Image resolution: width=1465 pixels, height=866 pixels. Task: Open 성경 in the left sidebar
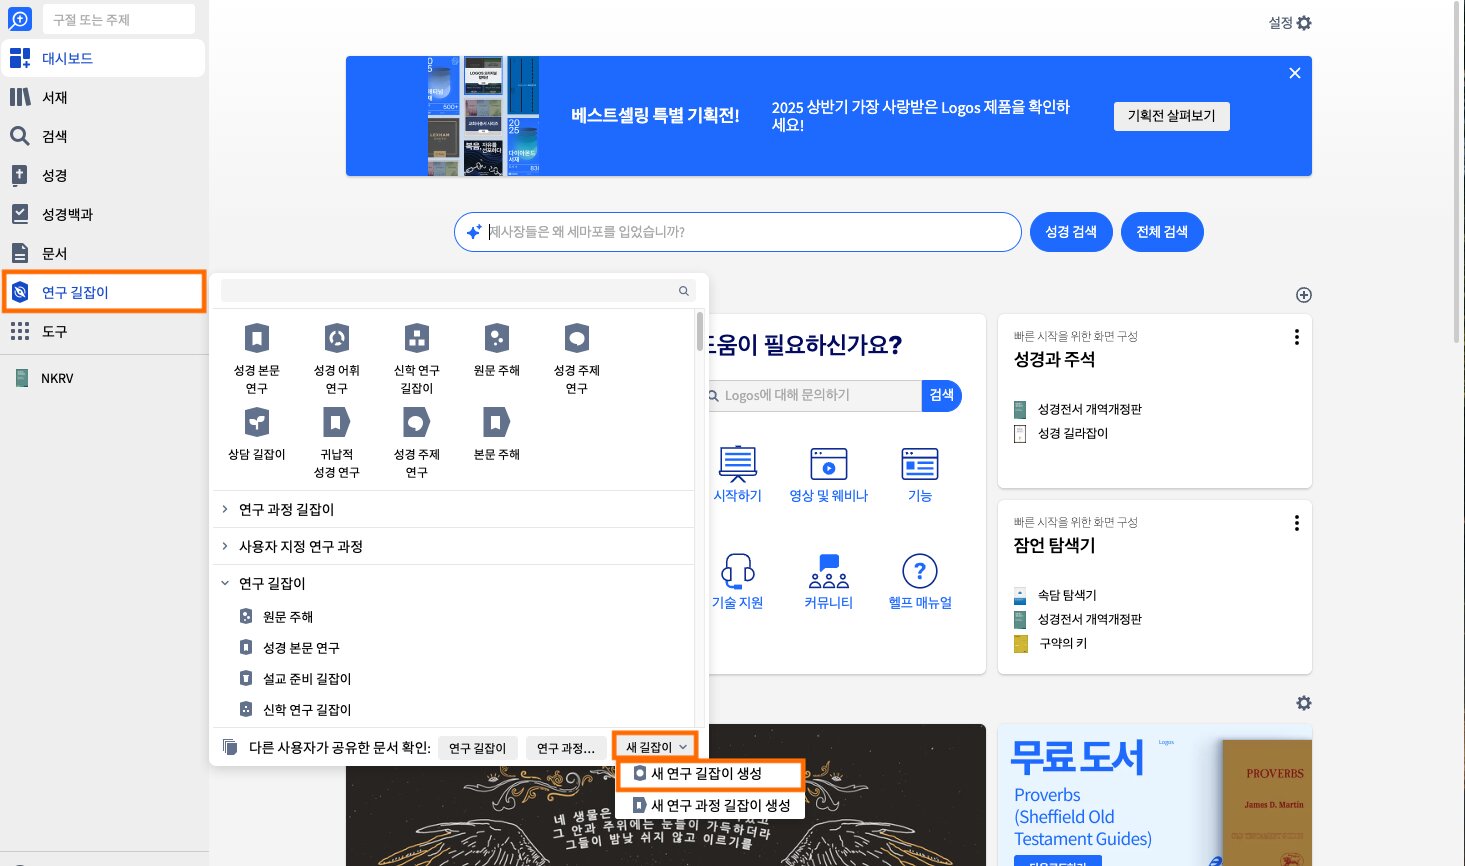click(104, 175)
